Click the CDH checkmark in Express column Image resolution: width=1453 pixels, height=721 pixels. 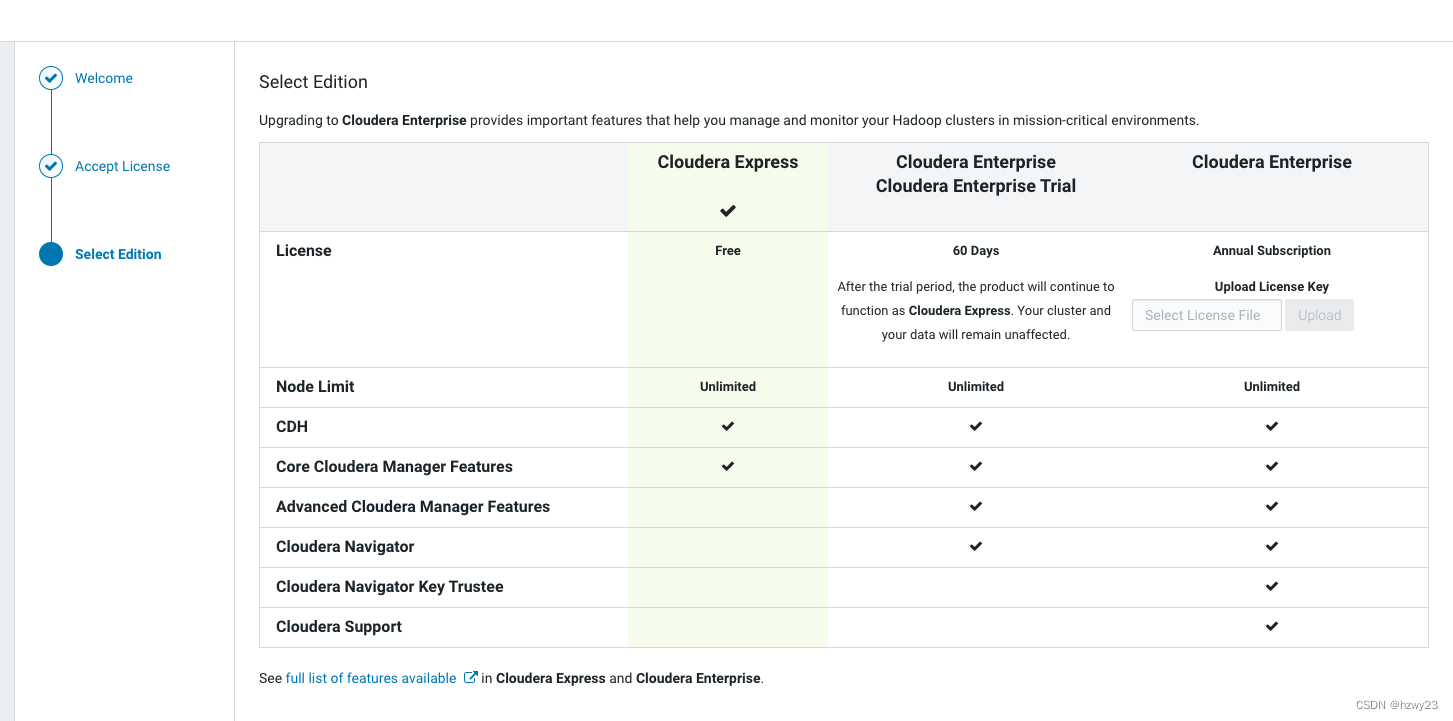coord(728,426)
